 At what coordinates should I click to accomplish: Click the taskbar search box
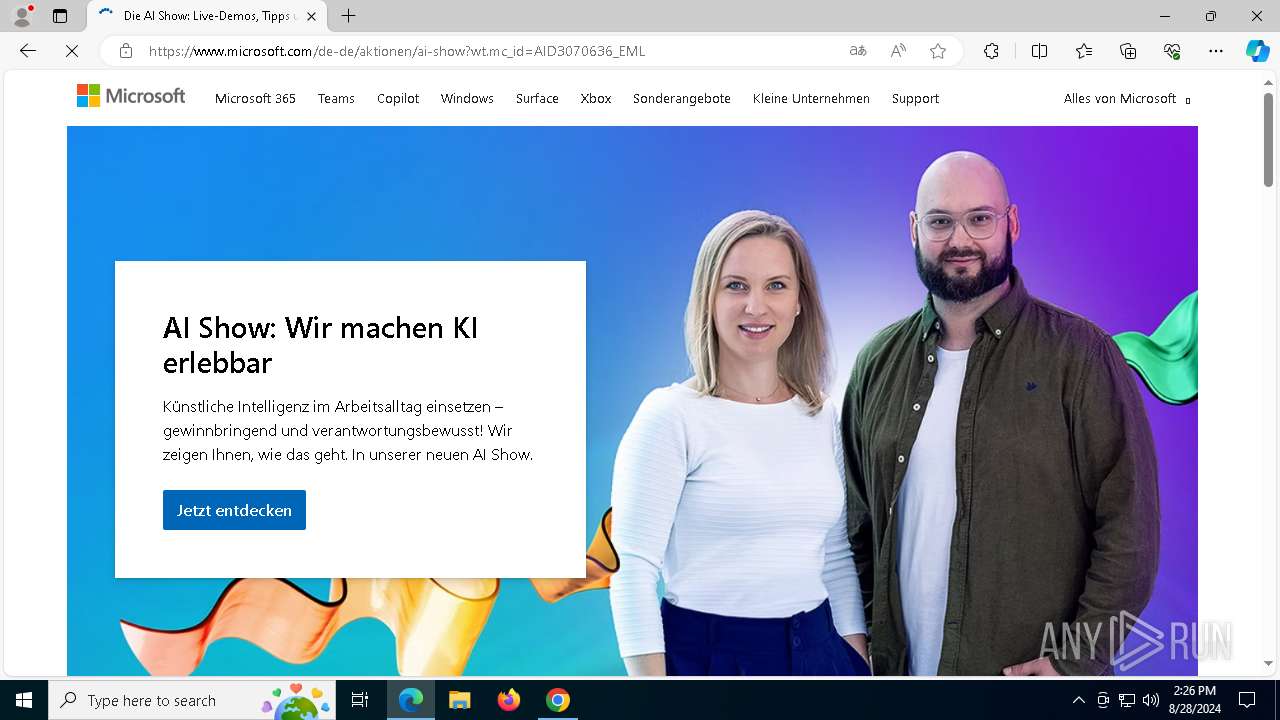pos(193,700)
